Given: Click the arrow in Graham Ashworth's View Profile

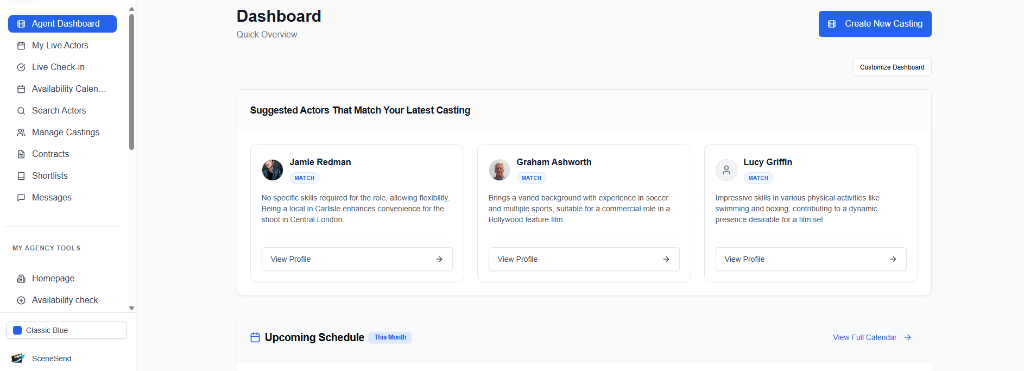Looking at the screenshot, I should tap(666, 259).
